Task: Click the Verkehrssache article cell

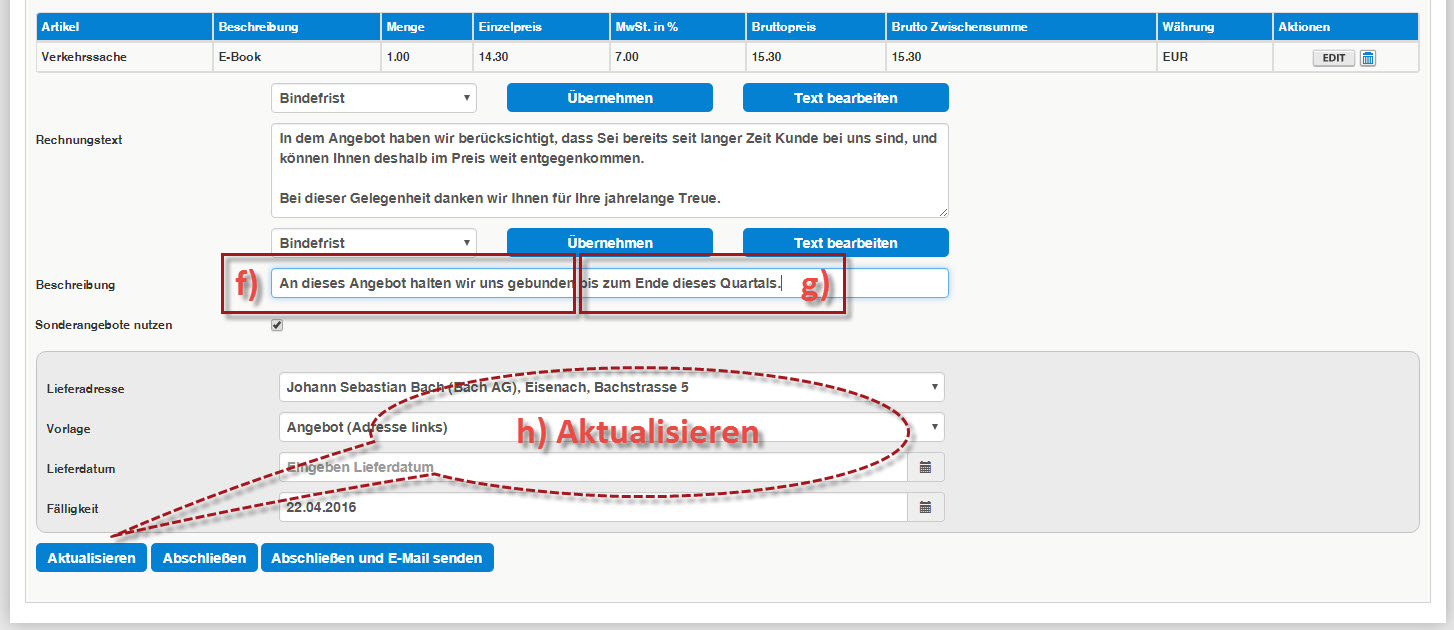Action: coord(125,57)
